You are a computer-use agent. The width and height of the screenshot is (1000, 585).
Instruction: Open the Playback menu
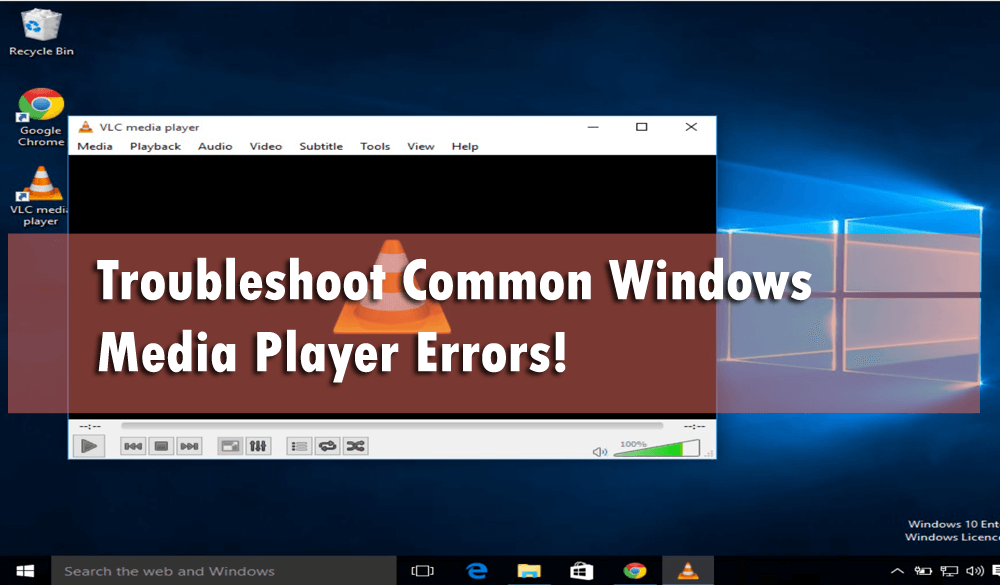point(155,146)
